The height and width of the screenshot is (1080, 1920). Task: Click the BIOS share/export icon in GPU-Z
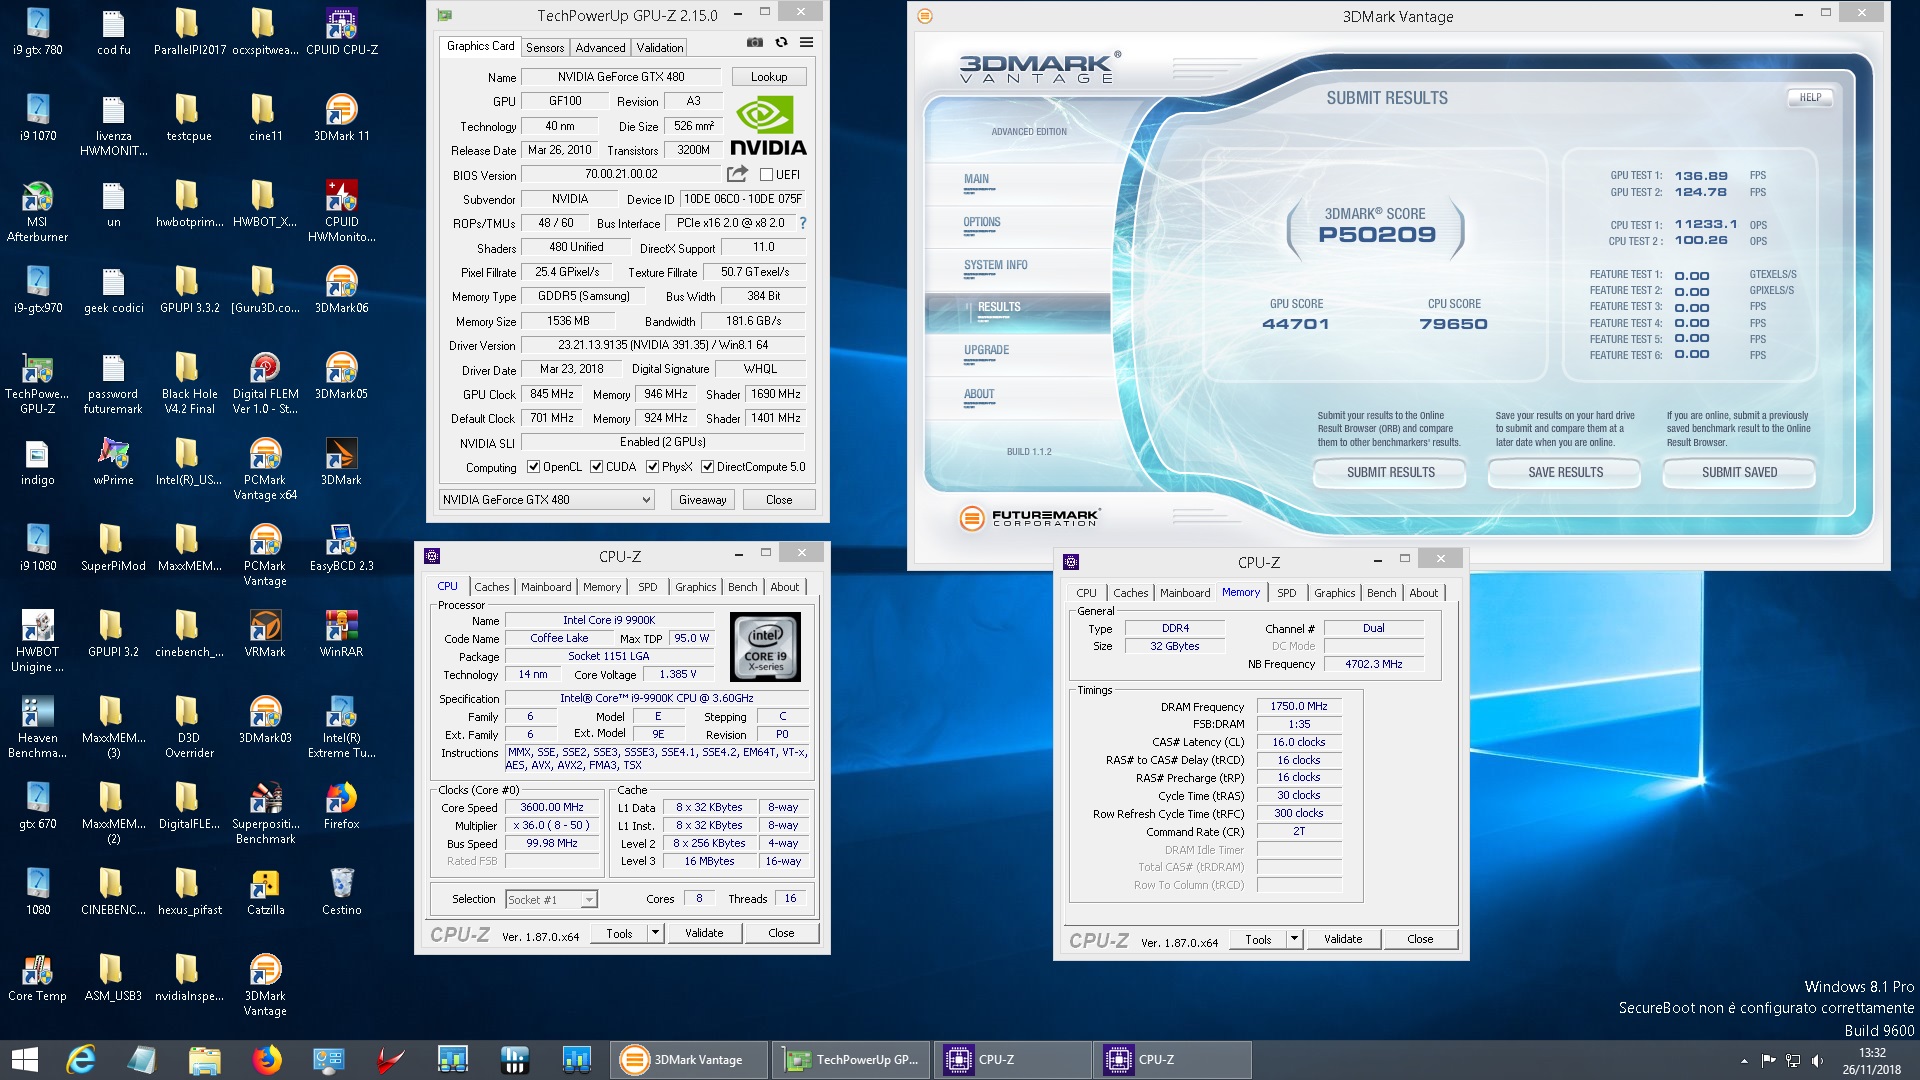(737, 174)
